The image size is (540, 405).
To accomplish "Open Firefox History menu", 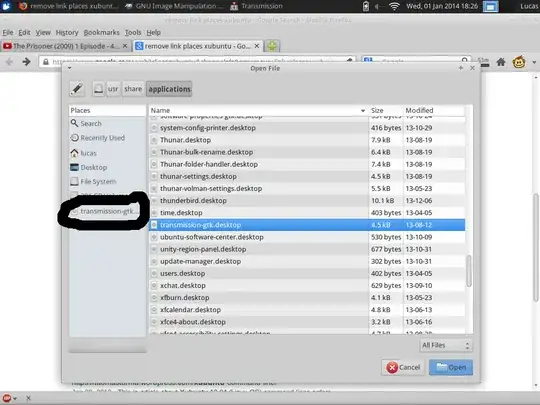I will pos(67,32).
